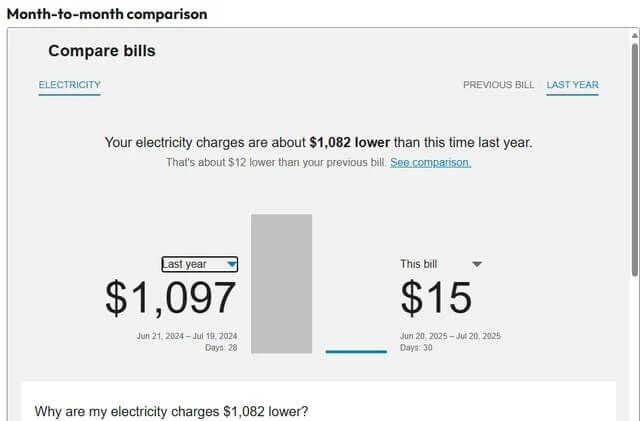Click the 'Month-to-month comparison' title
Image resolution: width=640 pixels, height=421 pixels.
click(107, 14)
